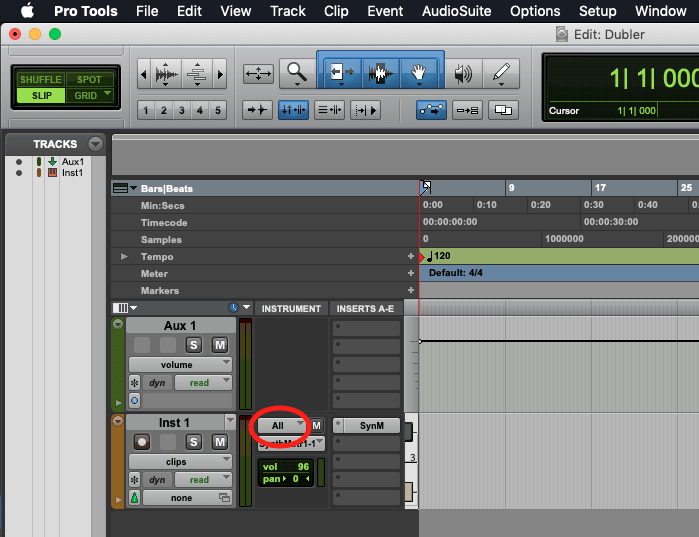Open Inst 1 track view selector clips
699x537 pixels.
tap(180, 462)
